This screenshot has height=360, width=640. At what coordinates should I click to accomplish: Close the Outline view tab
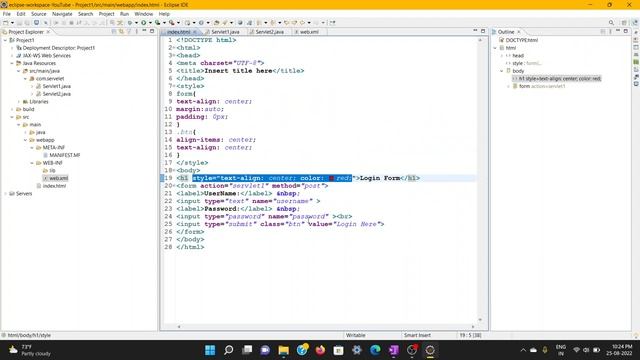(519, 32)
